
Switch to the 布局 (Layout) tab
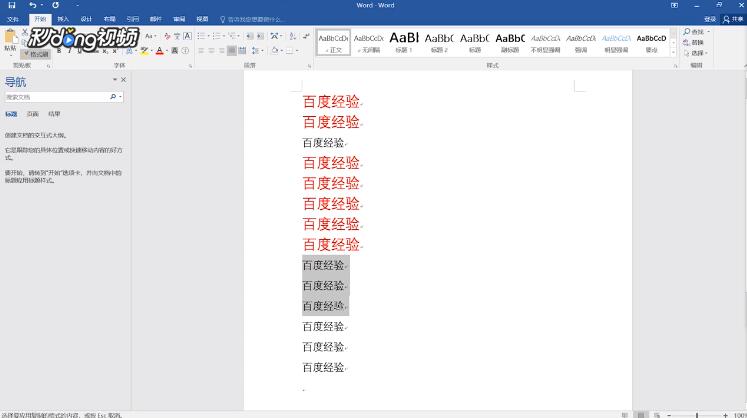[x=110, y=19]
